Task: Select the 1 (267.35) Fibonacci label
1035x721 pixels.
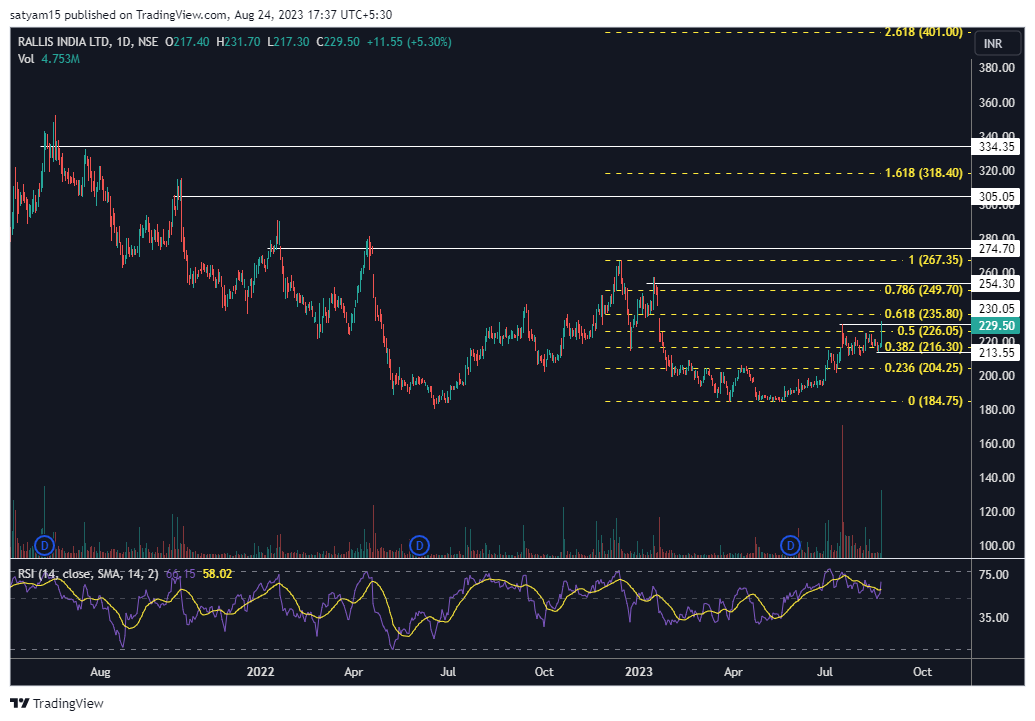Action: [935, 260]
